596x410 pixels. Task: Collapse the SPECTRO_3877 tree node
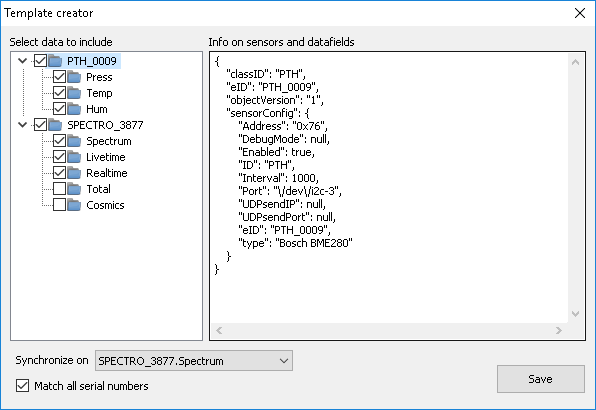(x=22, y=125)
